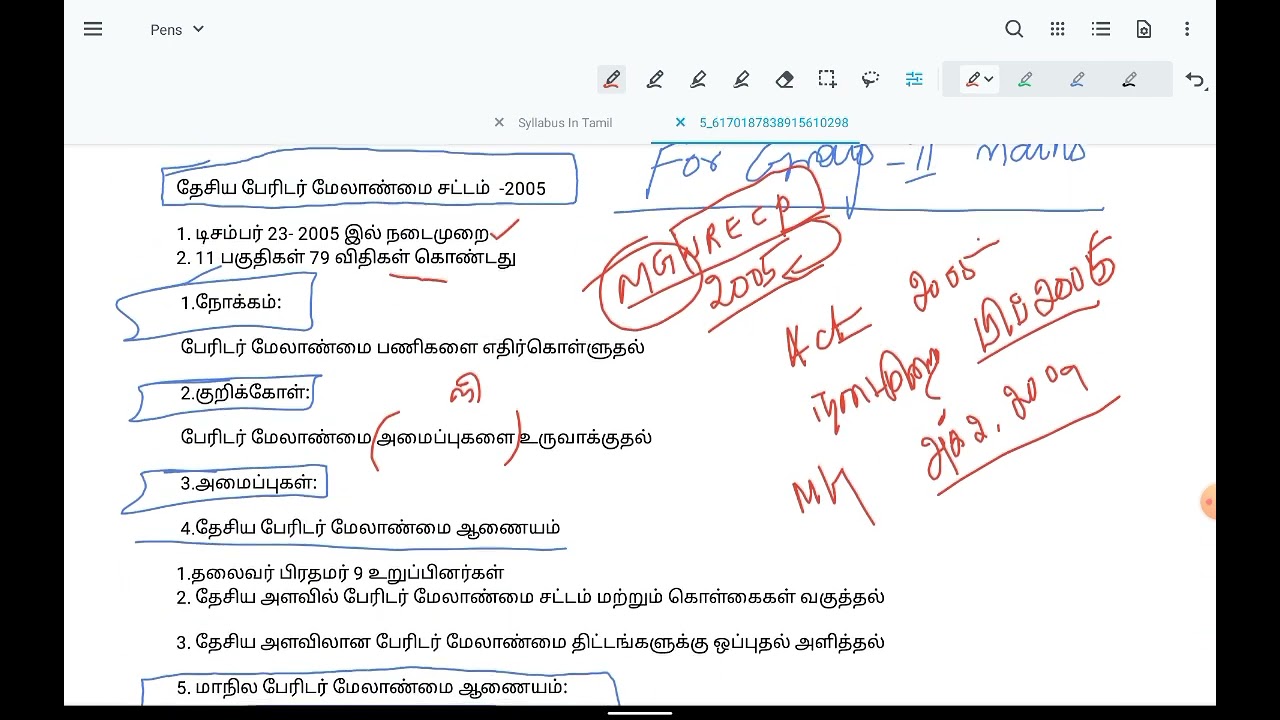Screen dimensions: 1280x720
Task: Click the heading 'தேசிய பேரிடர் மேலாண்மை சட்டம் -2005'
Action: tap(361, 188)
